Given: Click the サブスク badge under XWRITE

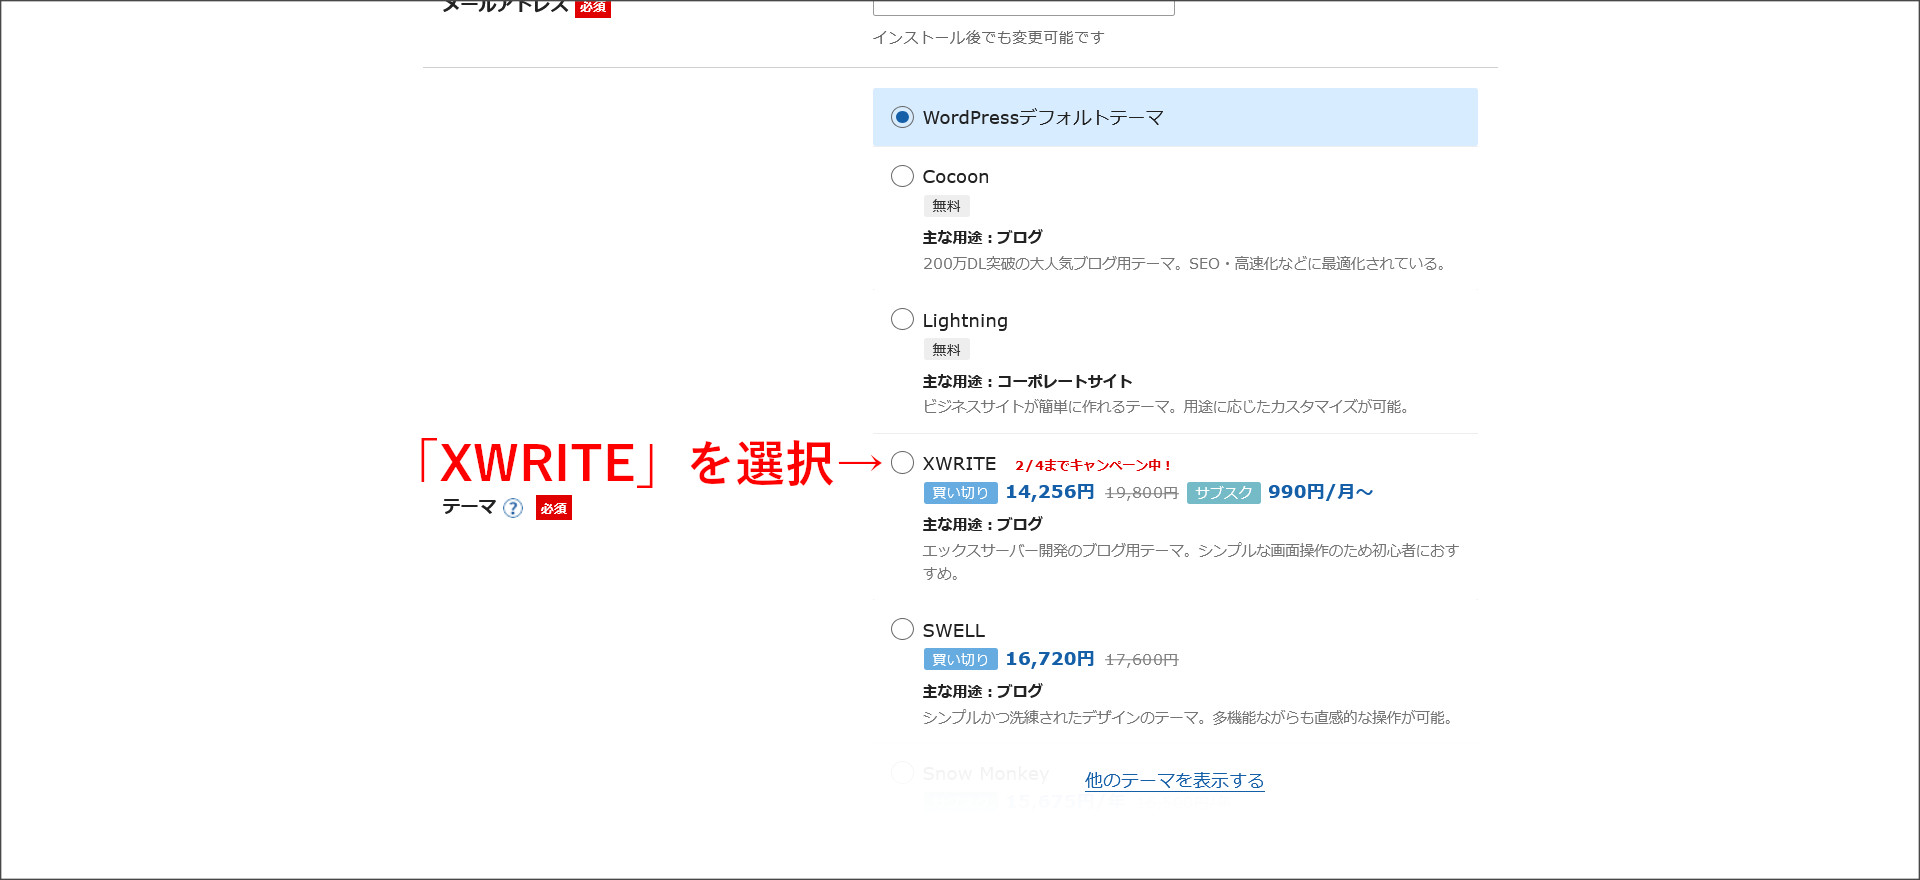Looking at the screenshot, I should (1223, 492).
